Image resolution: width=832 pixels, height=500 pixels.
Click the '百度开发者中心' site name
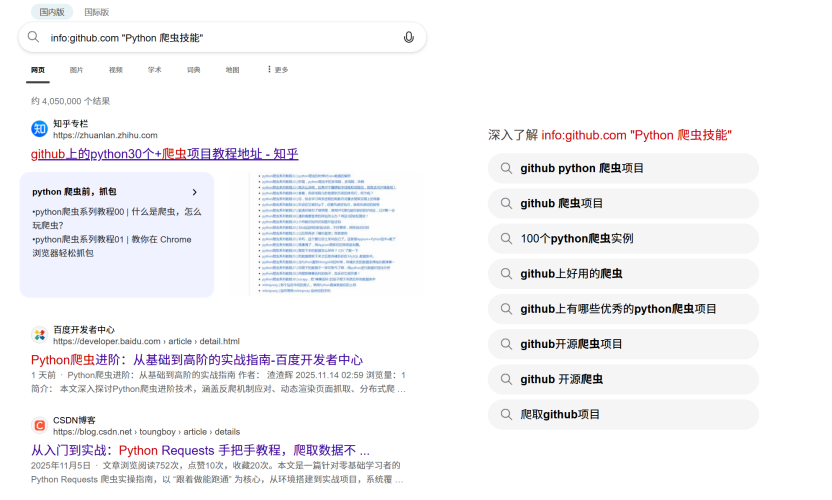pyautogui.click(x=84, y=330)
